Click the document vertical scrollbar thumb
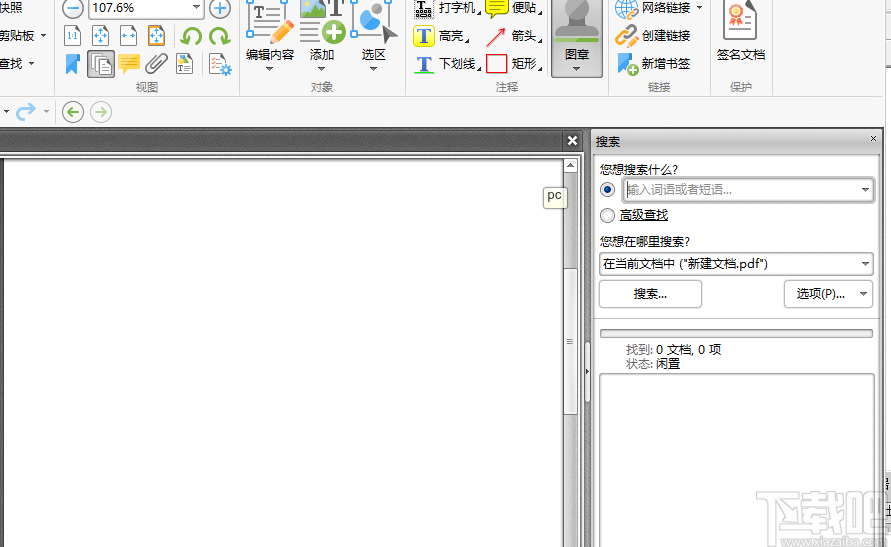Screen dimensions: 891x547 point(571,341)
